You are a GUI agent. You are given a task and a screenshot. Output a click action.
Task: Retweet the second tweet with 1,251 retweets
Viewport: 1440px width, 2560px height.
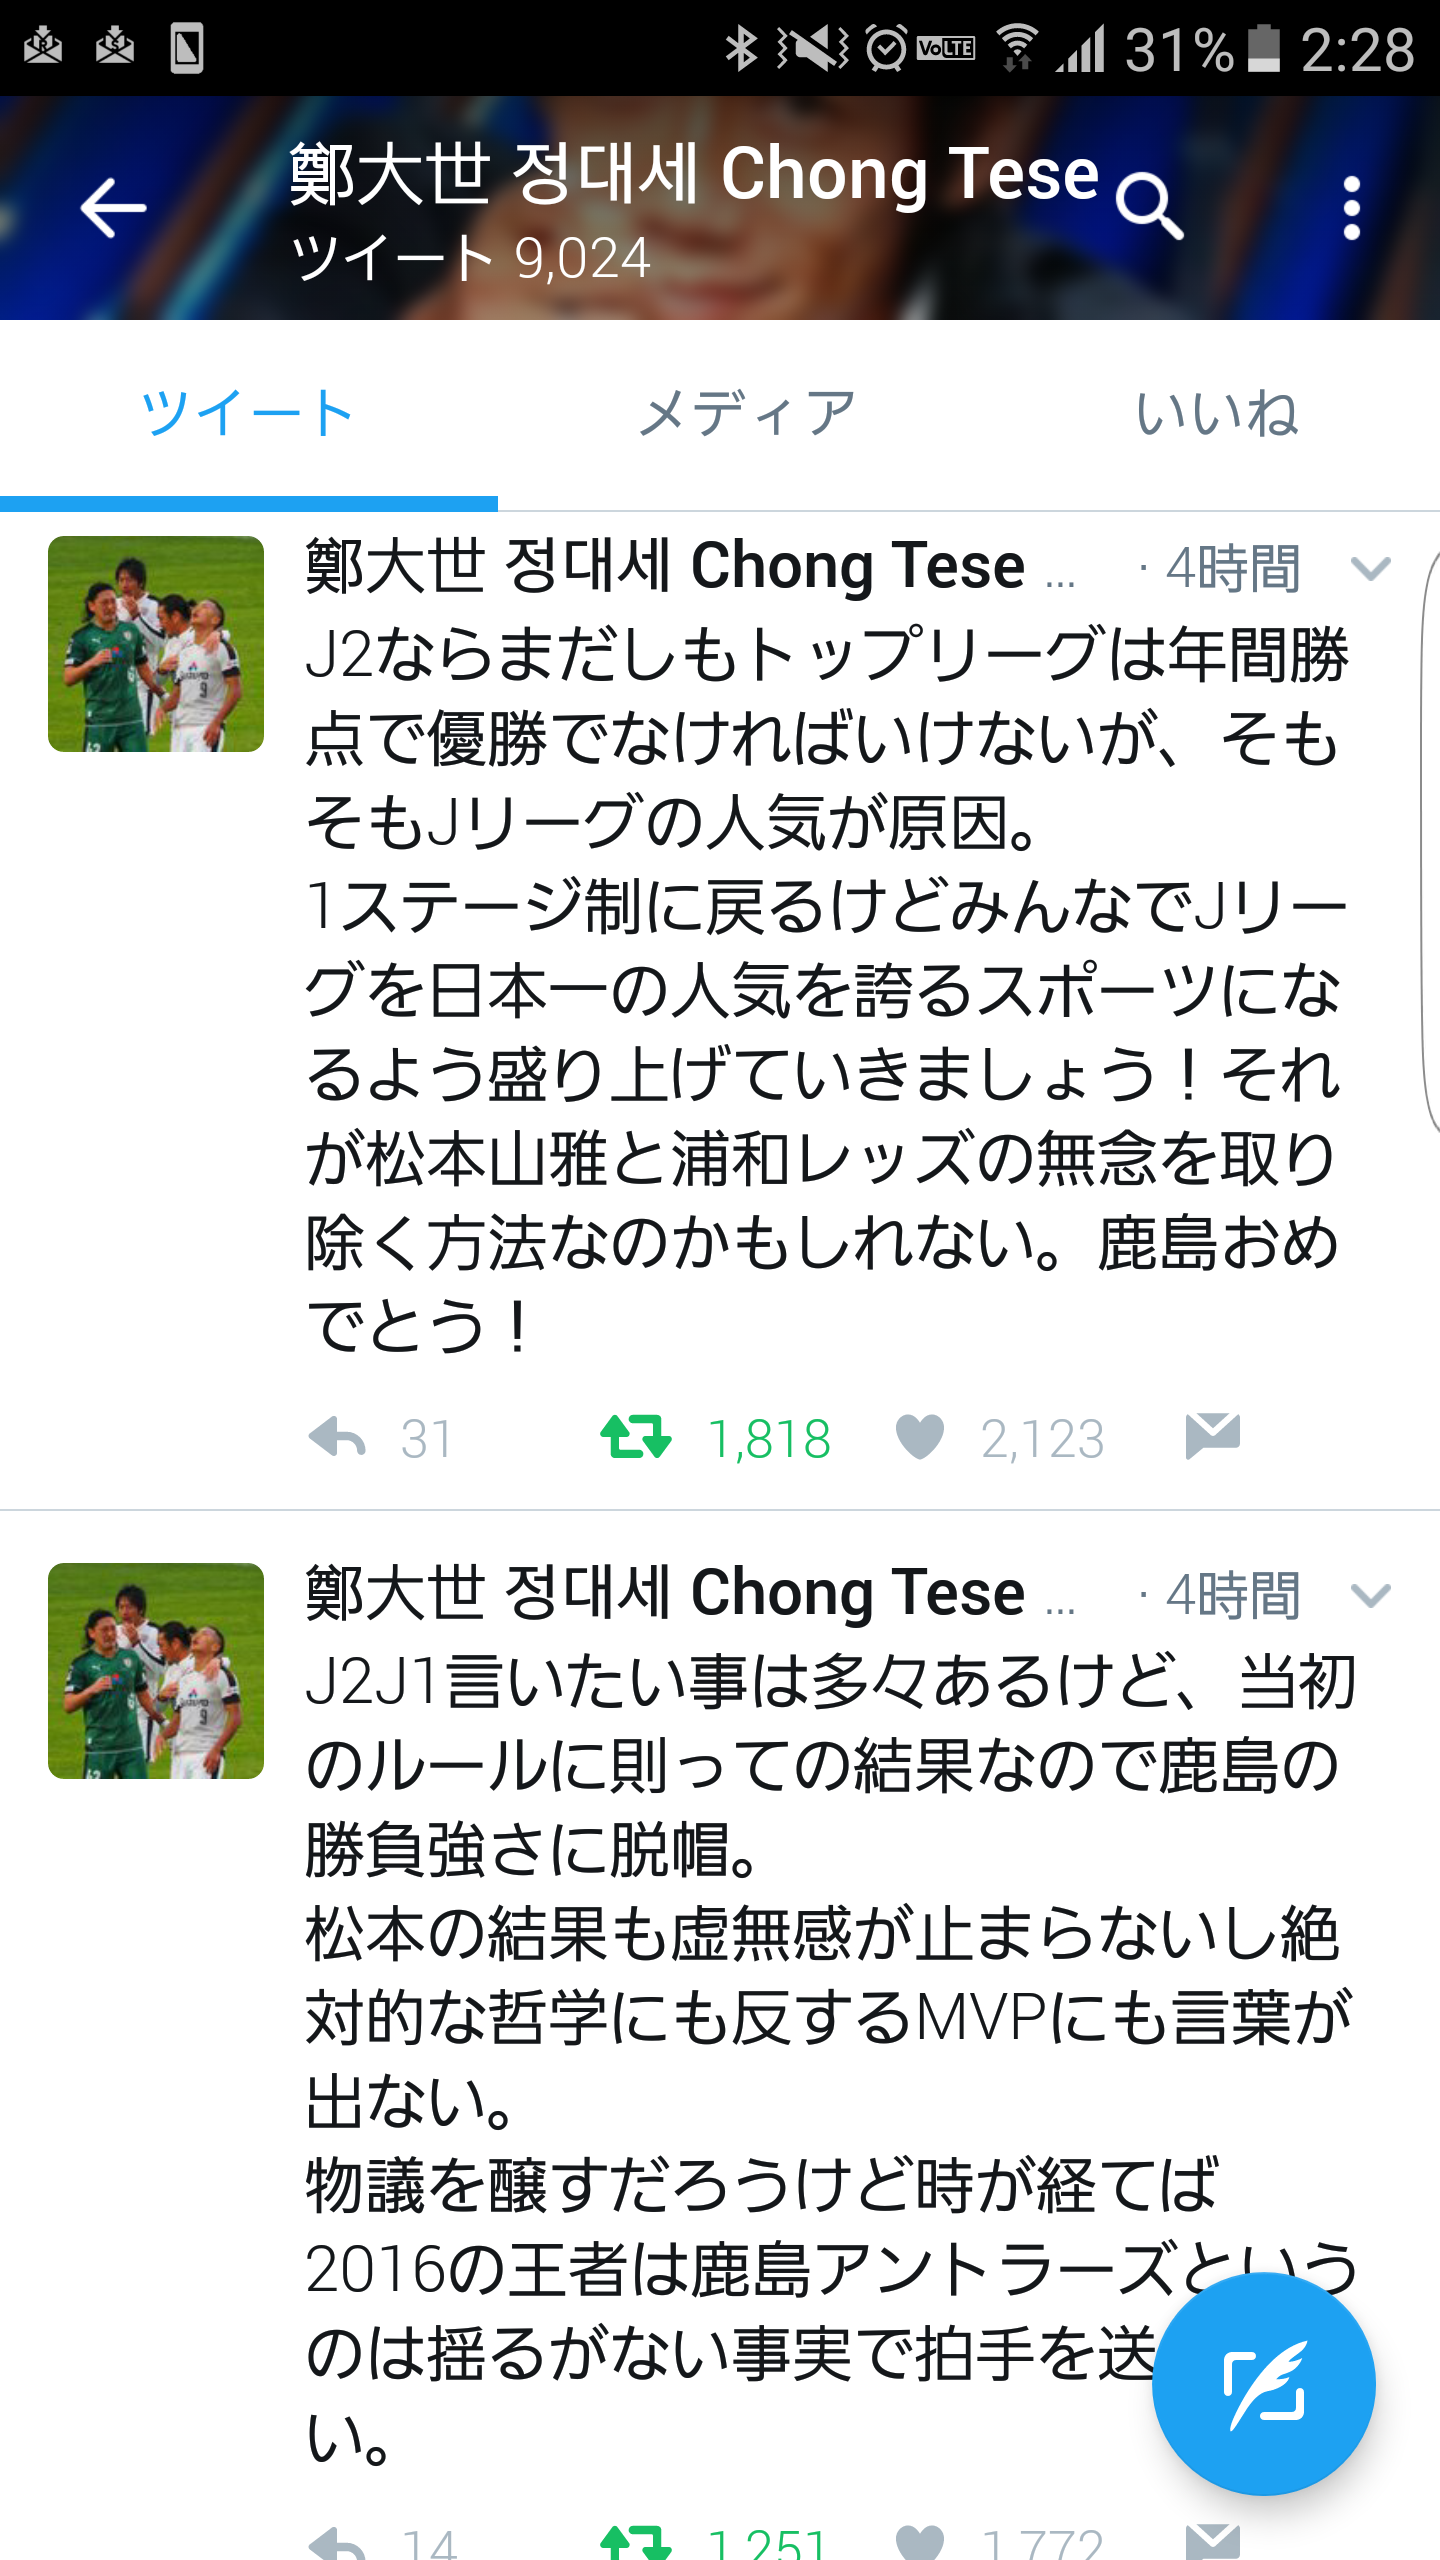[x=636, y=2542]
